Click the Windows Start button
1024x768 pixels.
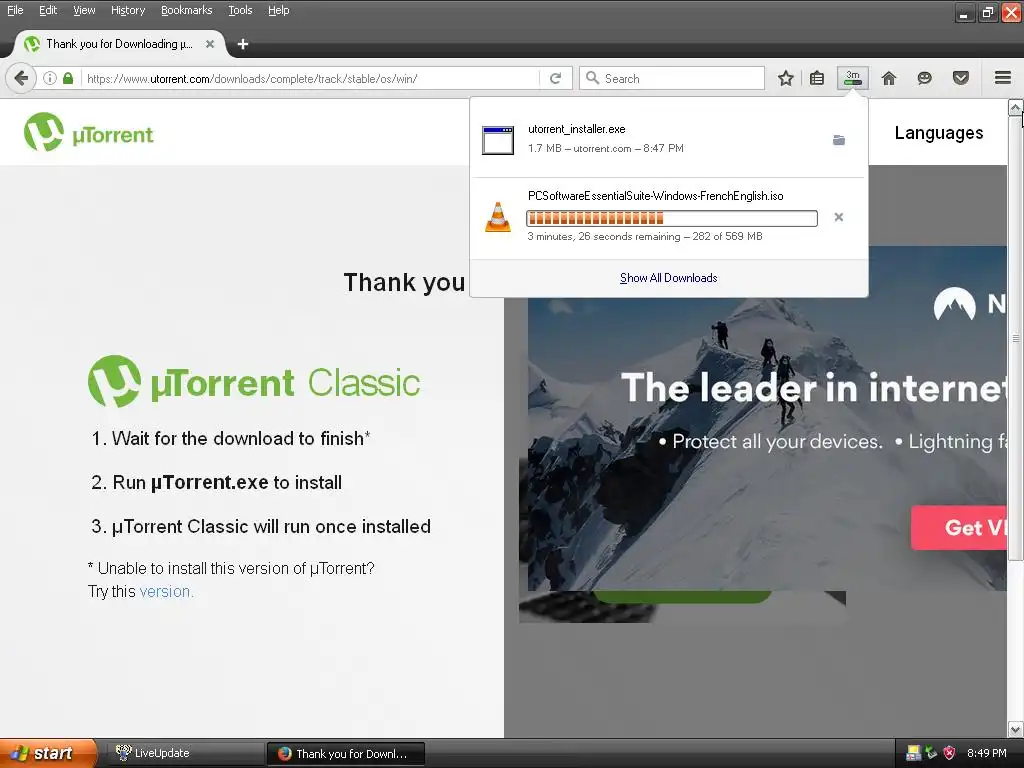pos(48,753)
